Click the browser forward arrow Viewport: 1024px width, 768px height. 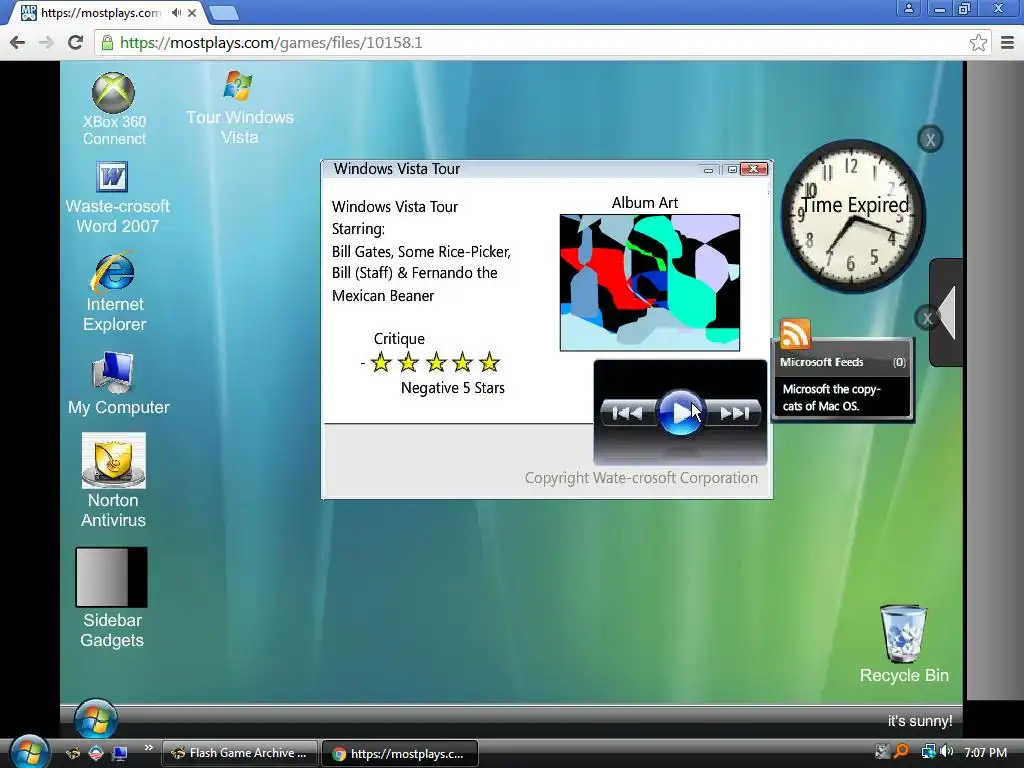point(46,43)
